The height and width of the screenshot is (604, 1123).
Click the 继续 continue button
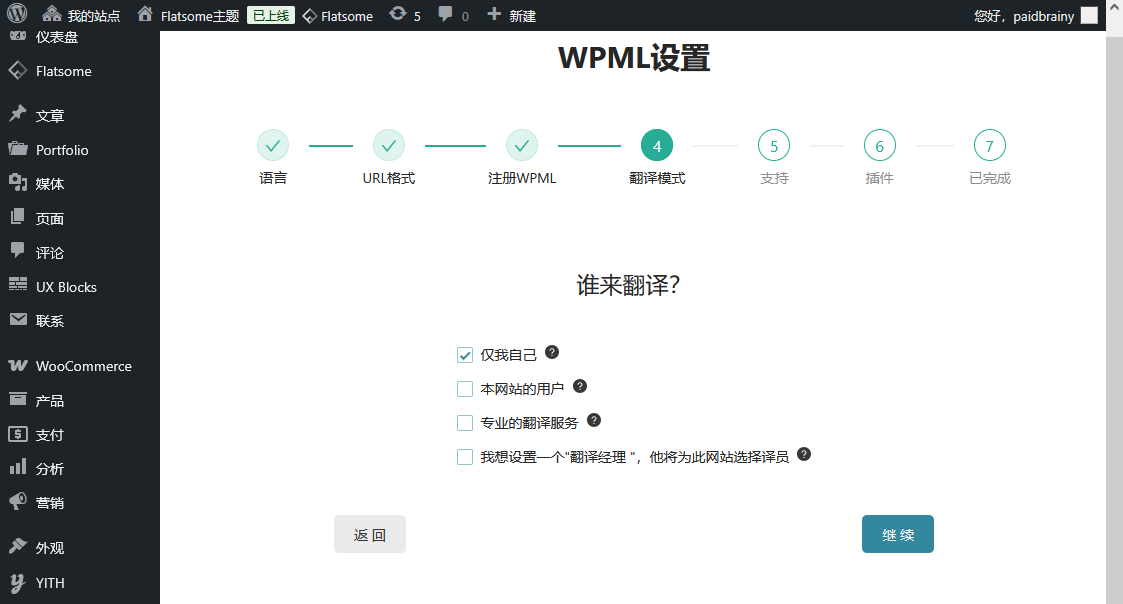click(x=897, y=534)
